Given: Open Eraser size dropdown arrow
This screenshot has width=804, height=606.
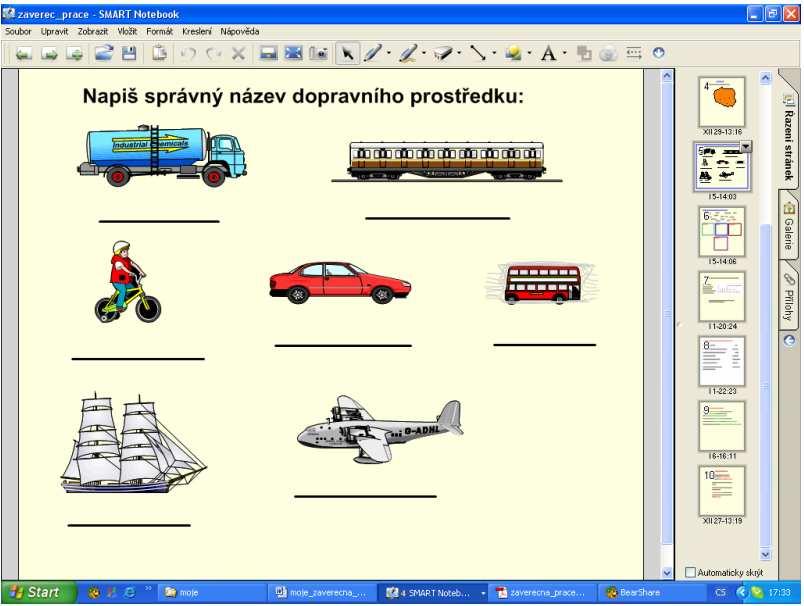Looking at the screenshot, I should 459,53.
